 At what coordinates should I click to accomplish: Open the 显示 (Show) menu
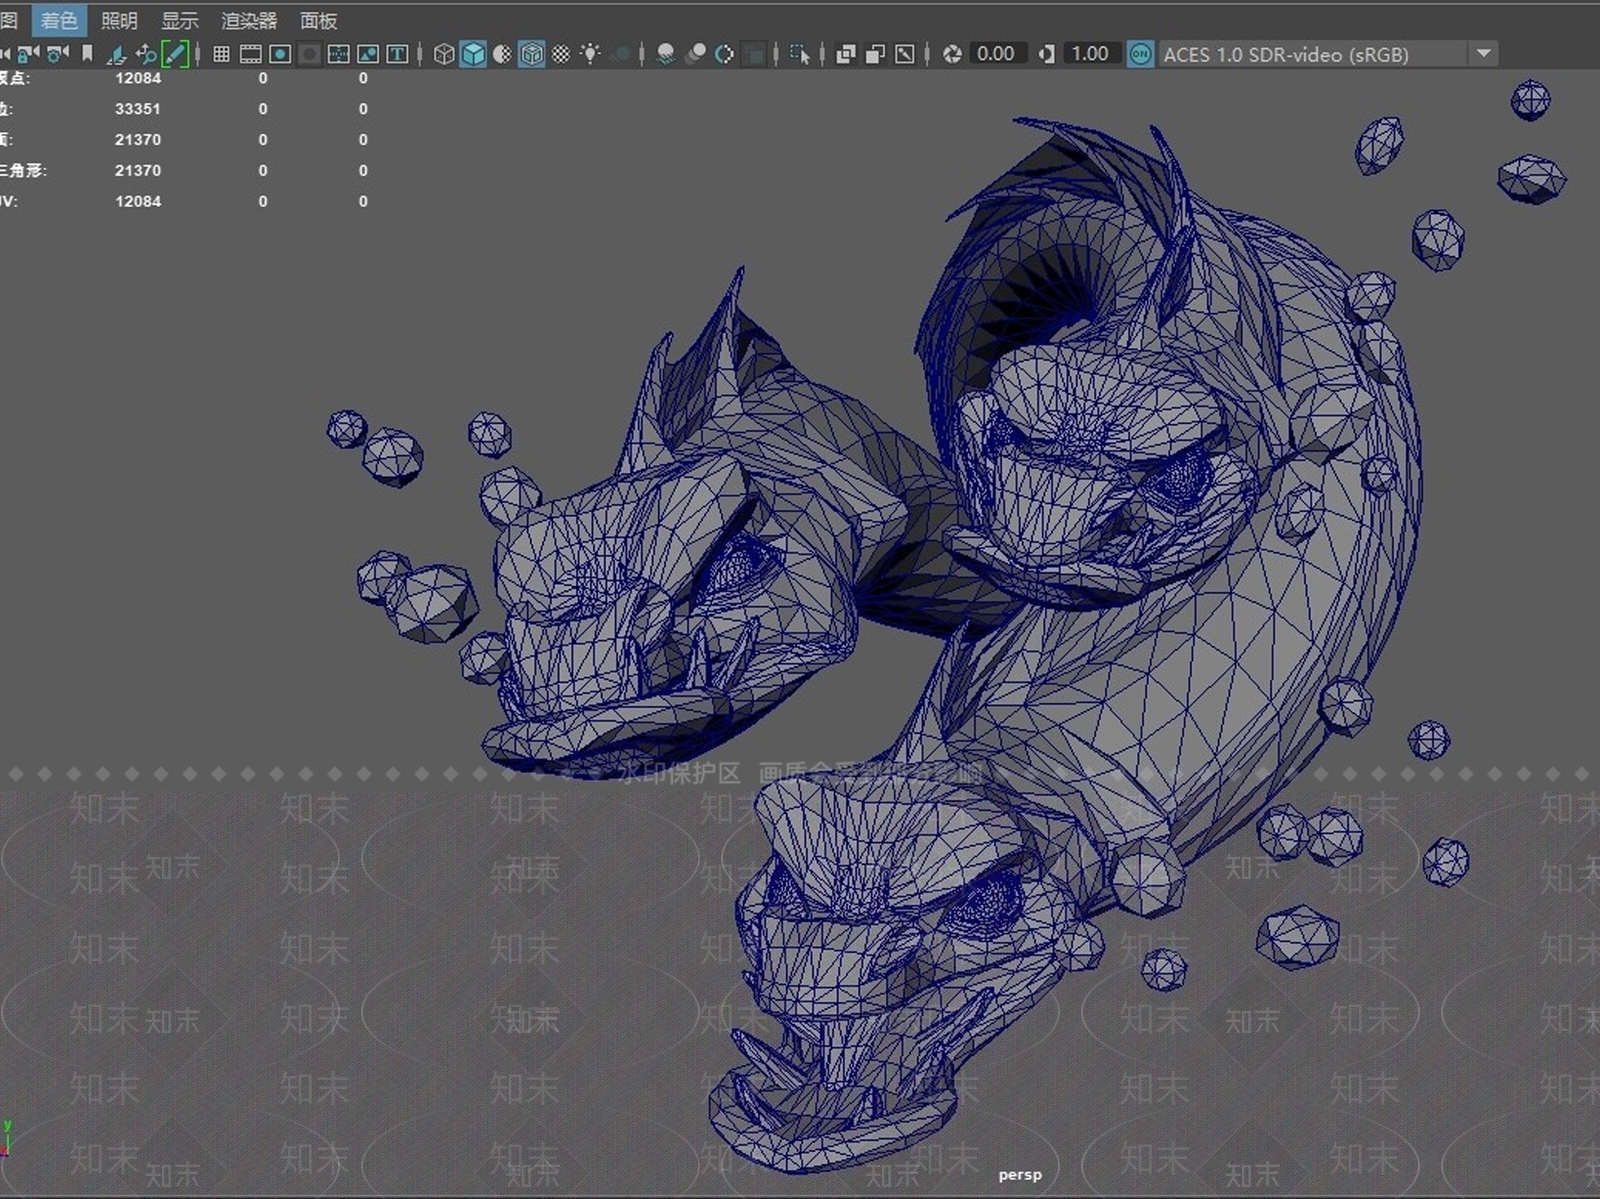pyautogui.click(x=180, y=20)
